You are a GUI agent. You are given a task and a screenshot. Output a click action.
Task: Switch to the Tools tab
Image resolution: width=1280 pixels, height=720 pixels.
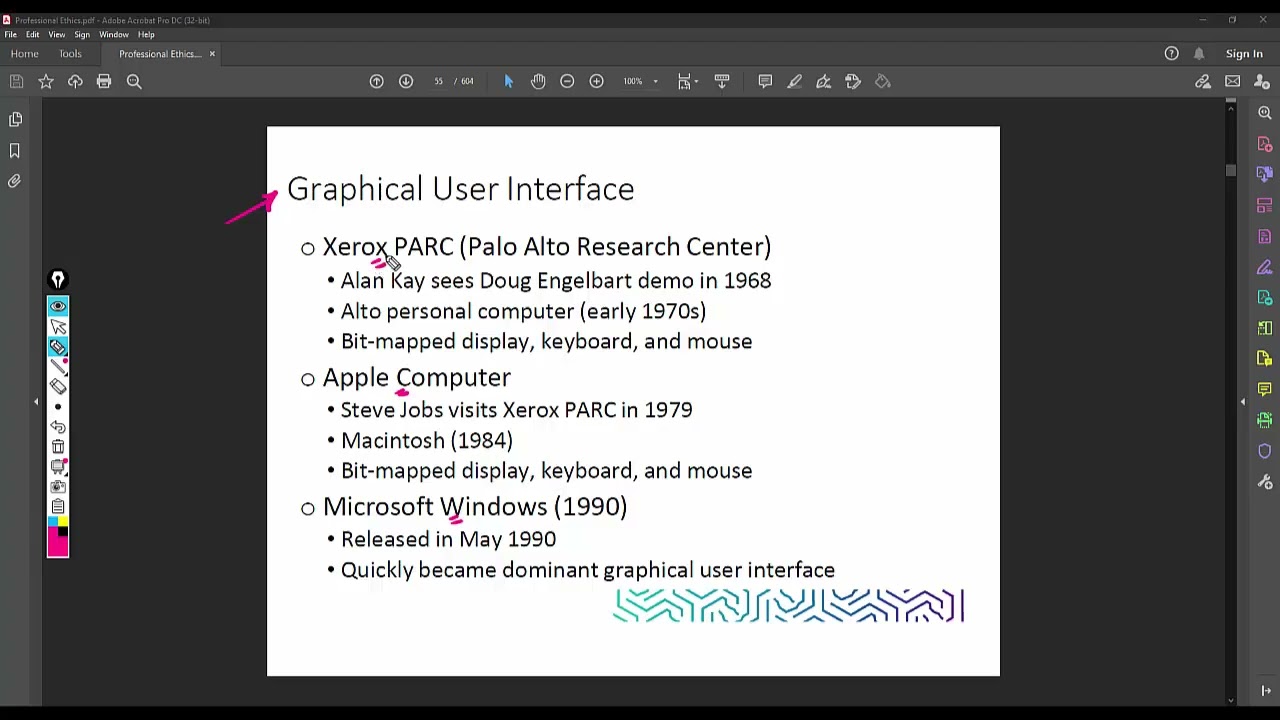coord(70,54)
